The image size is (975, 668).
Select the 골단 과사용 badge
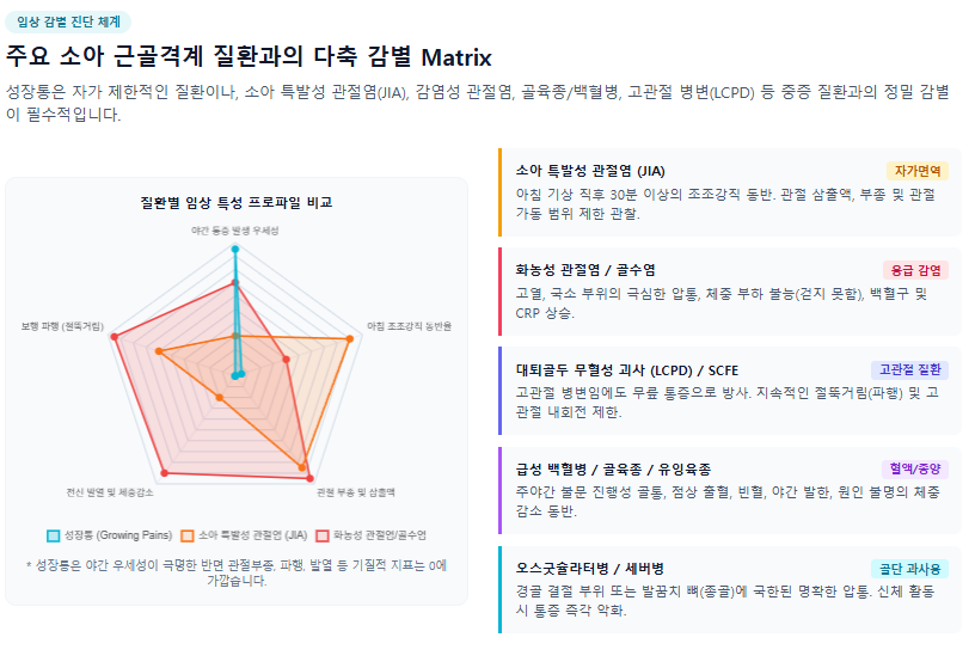910,568
